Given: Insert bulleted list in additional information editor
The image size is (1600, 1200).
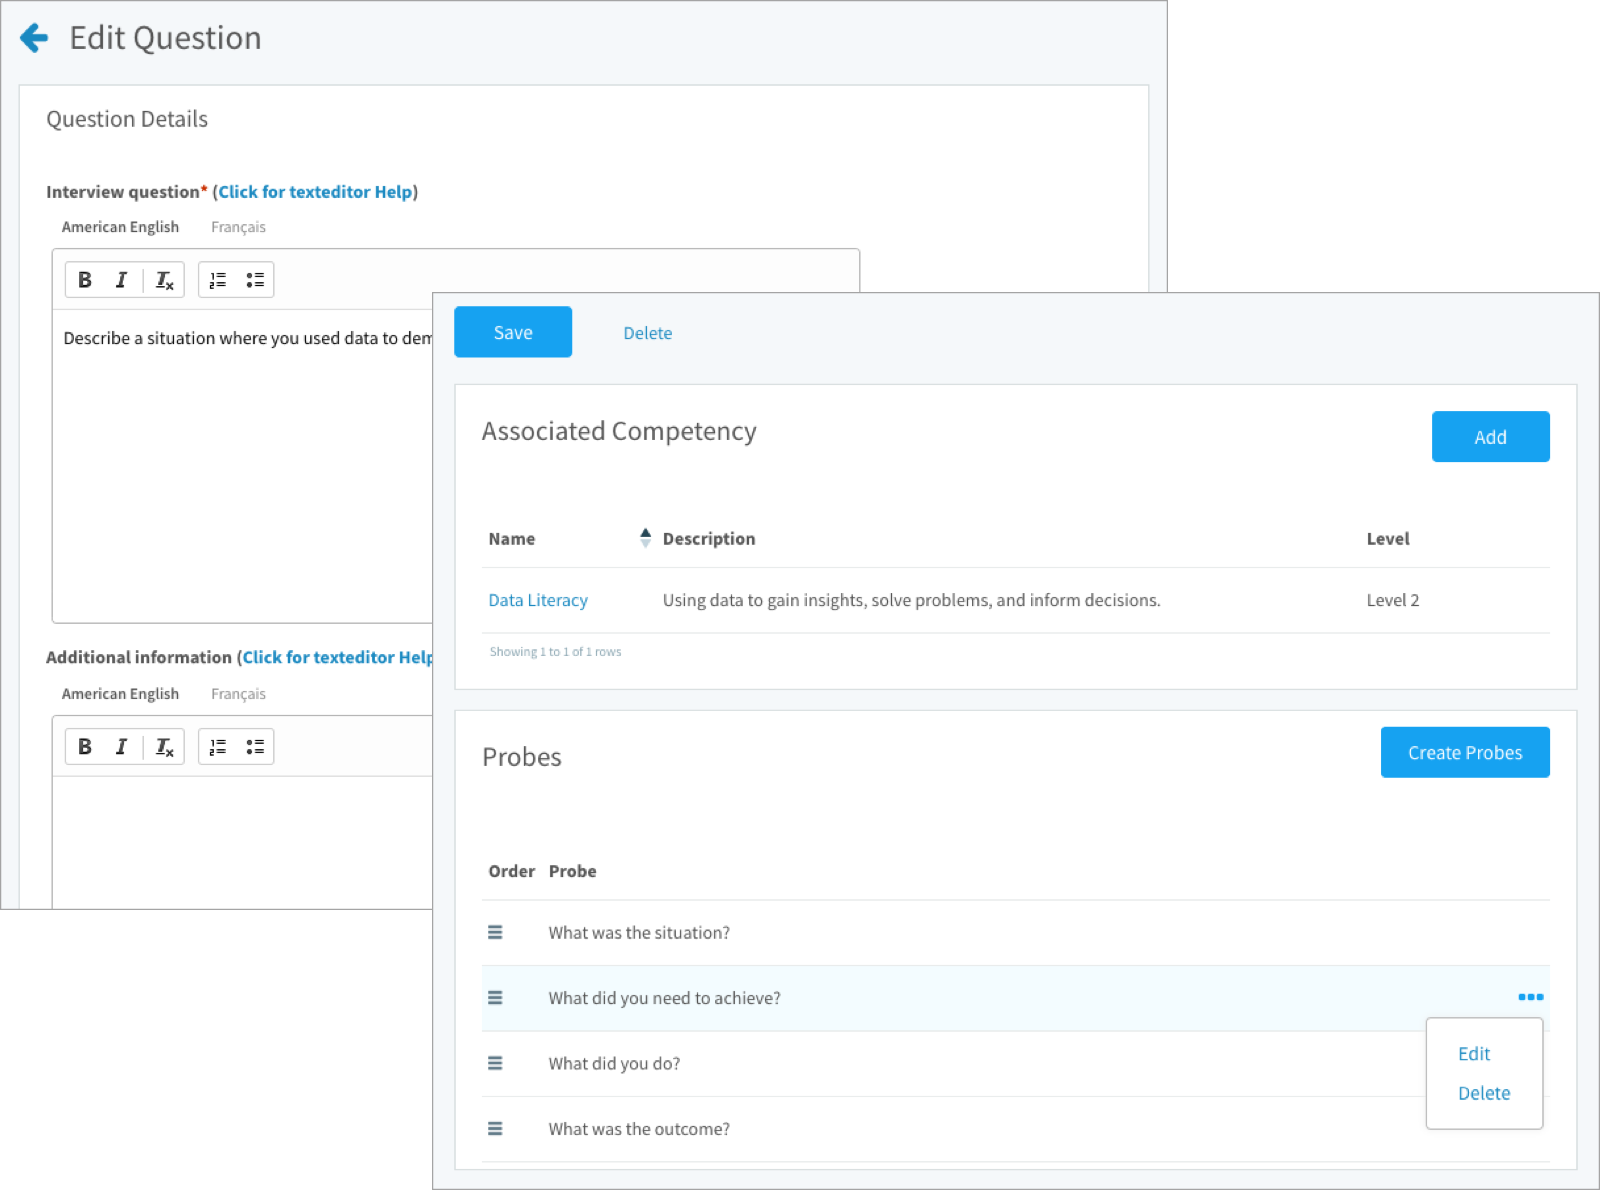Looking at the screenshot, I should click(255, 747).
